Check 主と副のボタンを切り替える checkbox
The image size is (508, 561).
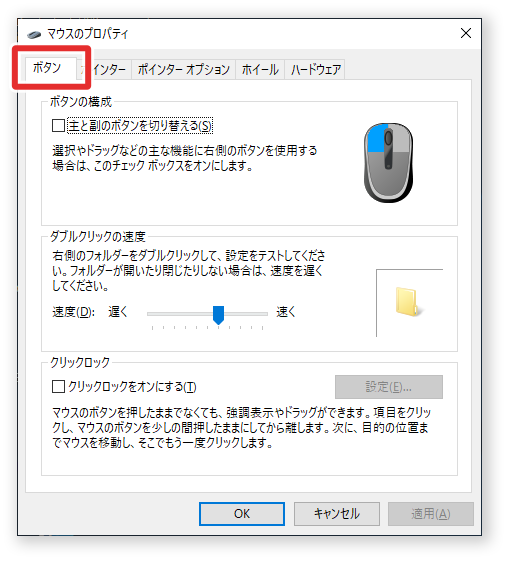tap(58, 126)
